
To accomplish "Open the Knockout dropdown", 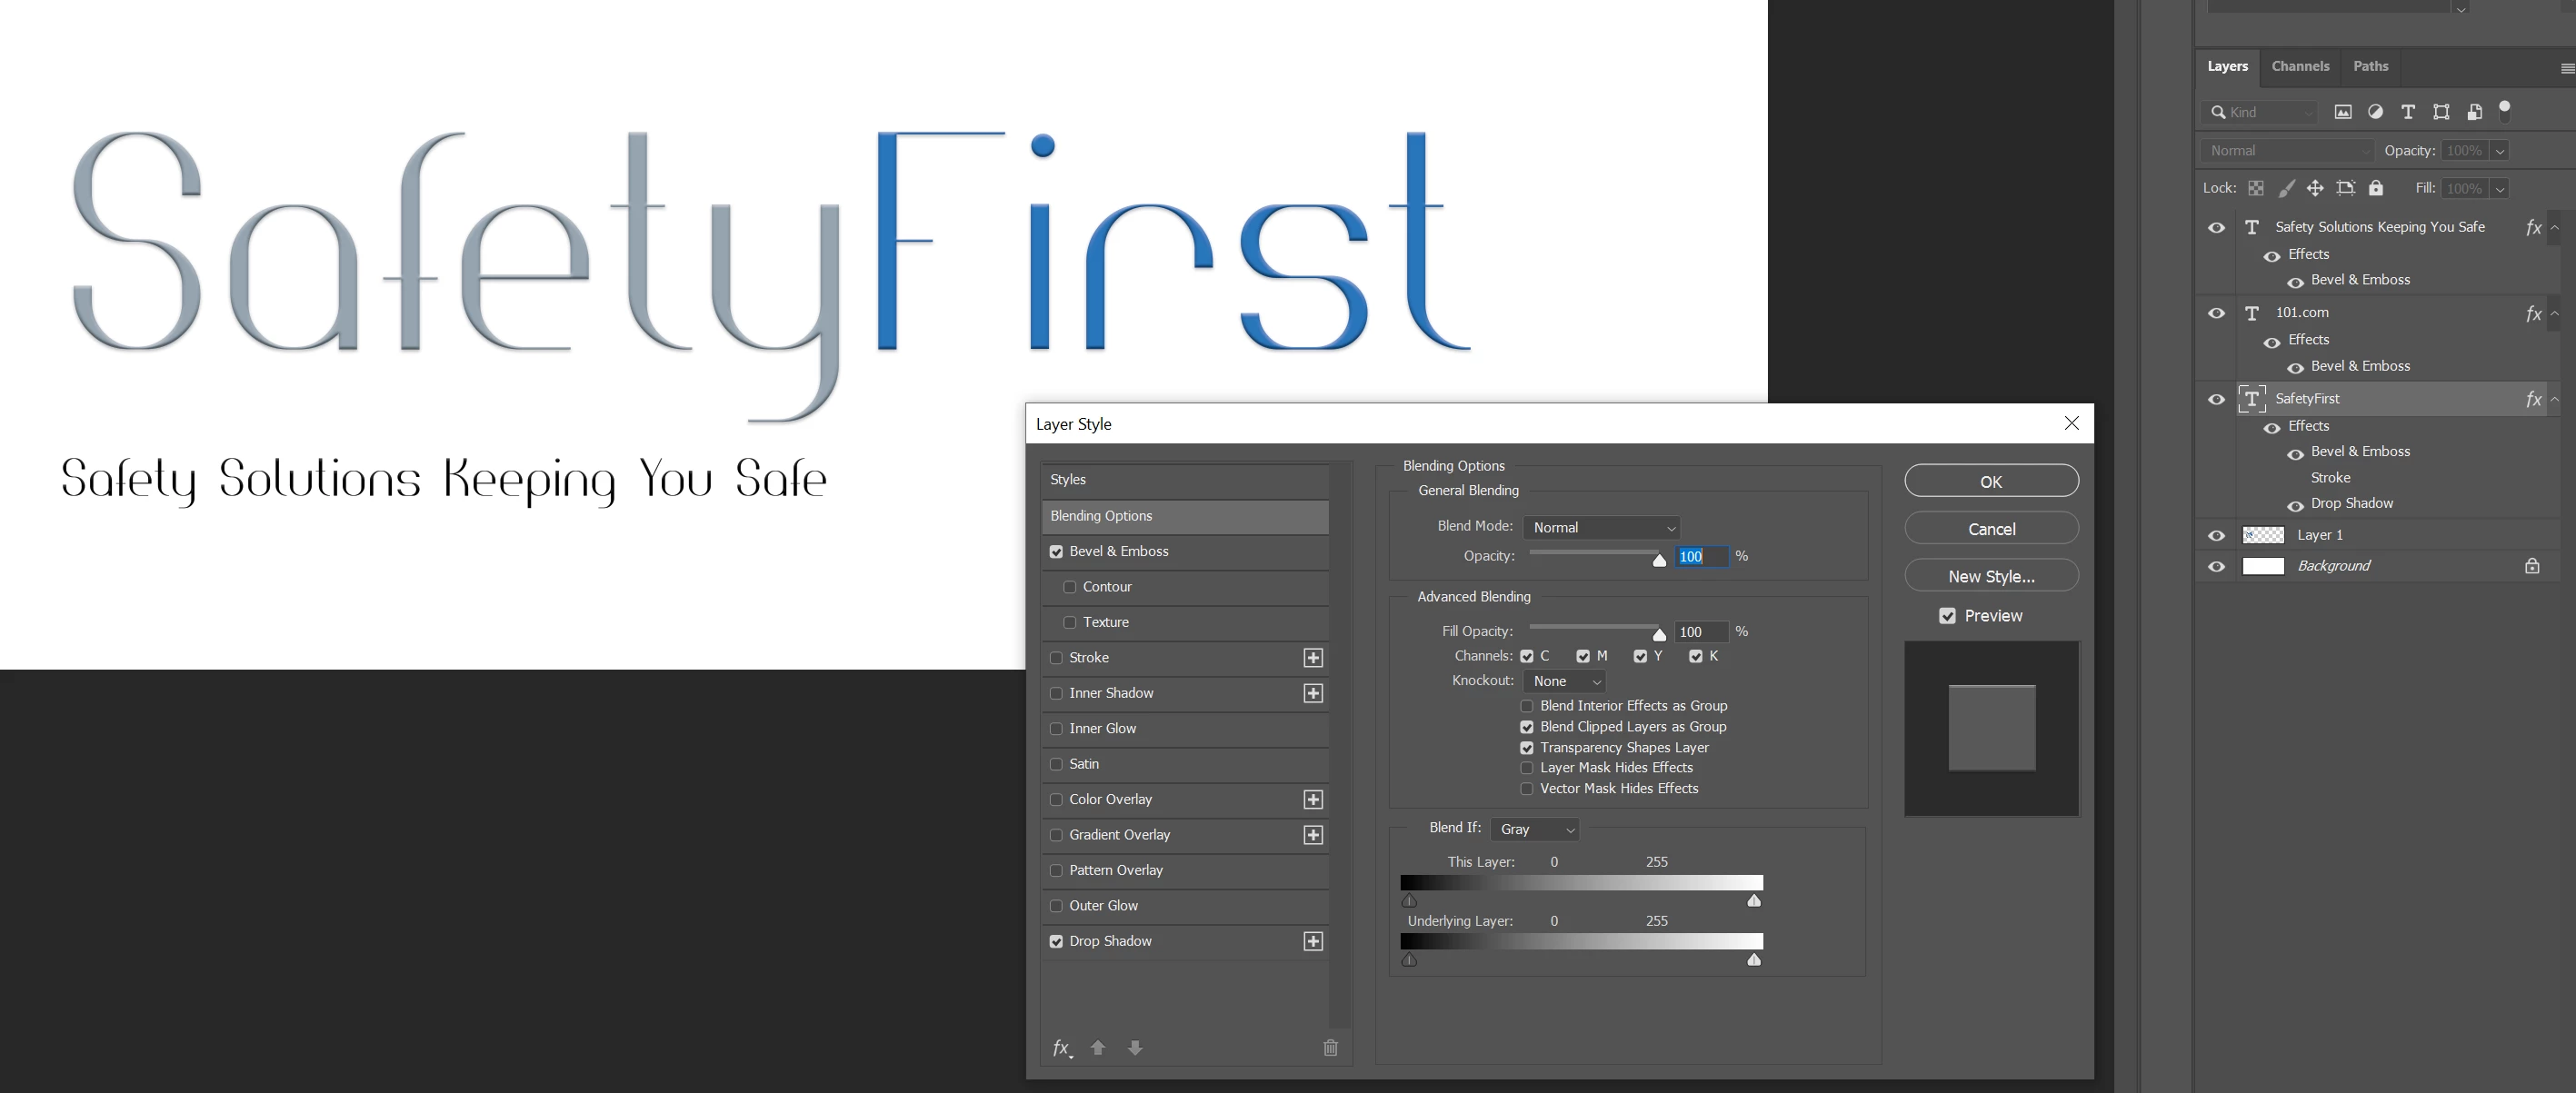I will (1564, 681).
